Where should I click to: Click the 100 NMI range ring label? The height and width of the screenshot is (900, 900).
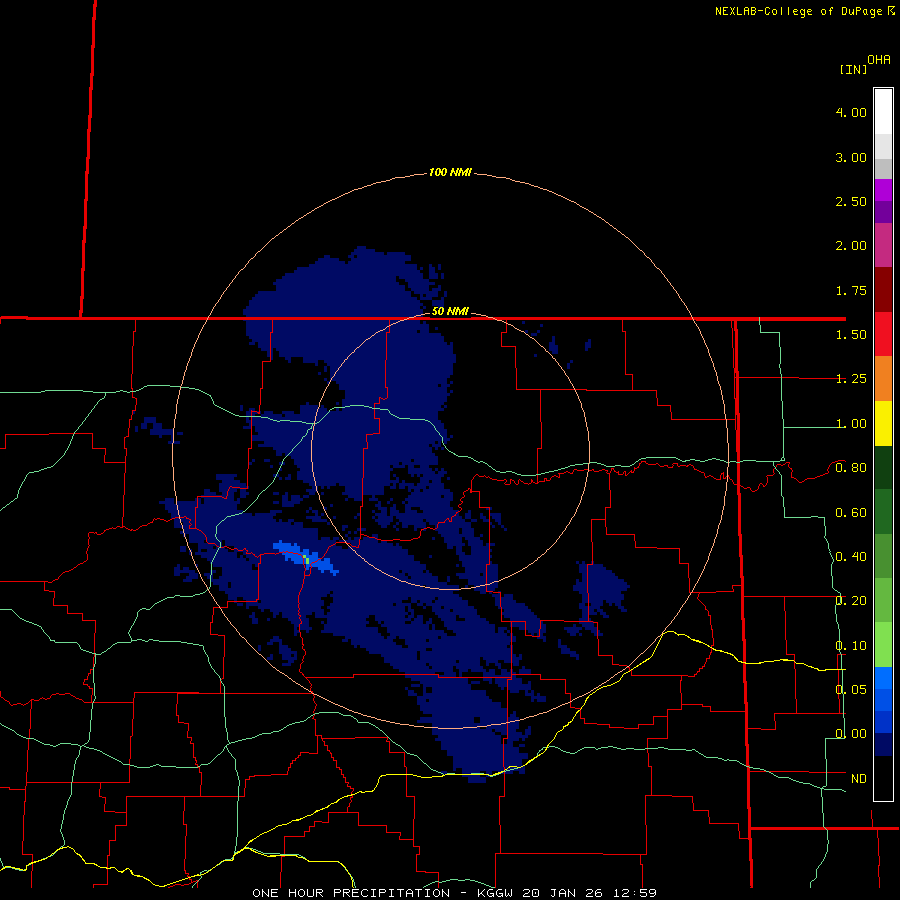click(x=450, y=172)
